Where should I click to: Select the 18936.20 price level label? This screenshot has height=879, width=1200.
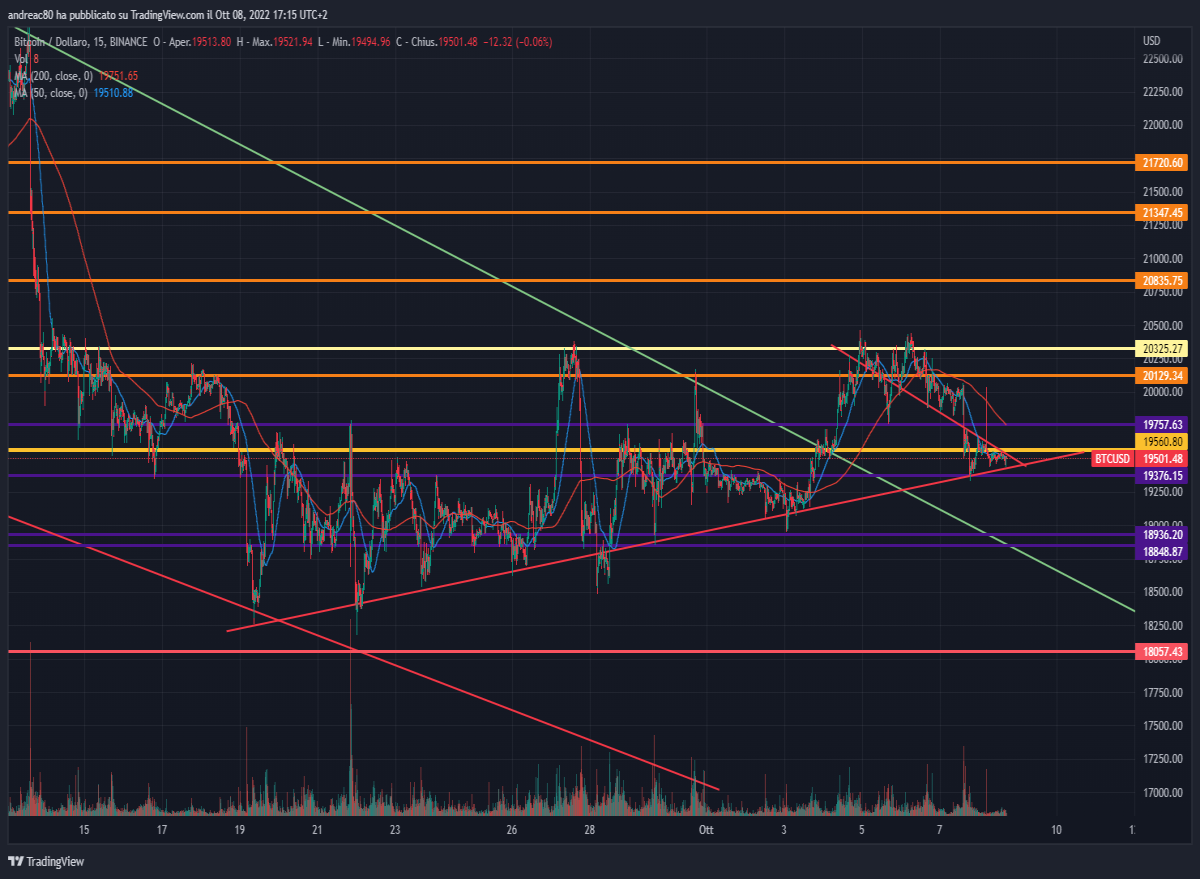click(x=1163, y=535)
